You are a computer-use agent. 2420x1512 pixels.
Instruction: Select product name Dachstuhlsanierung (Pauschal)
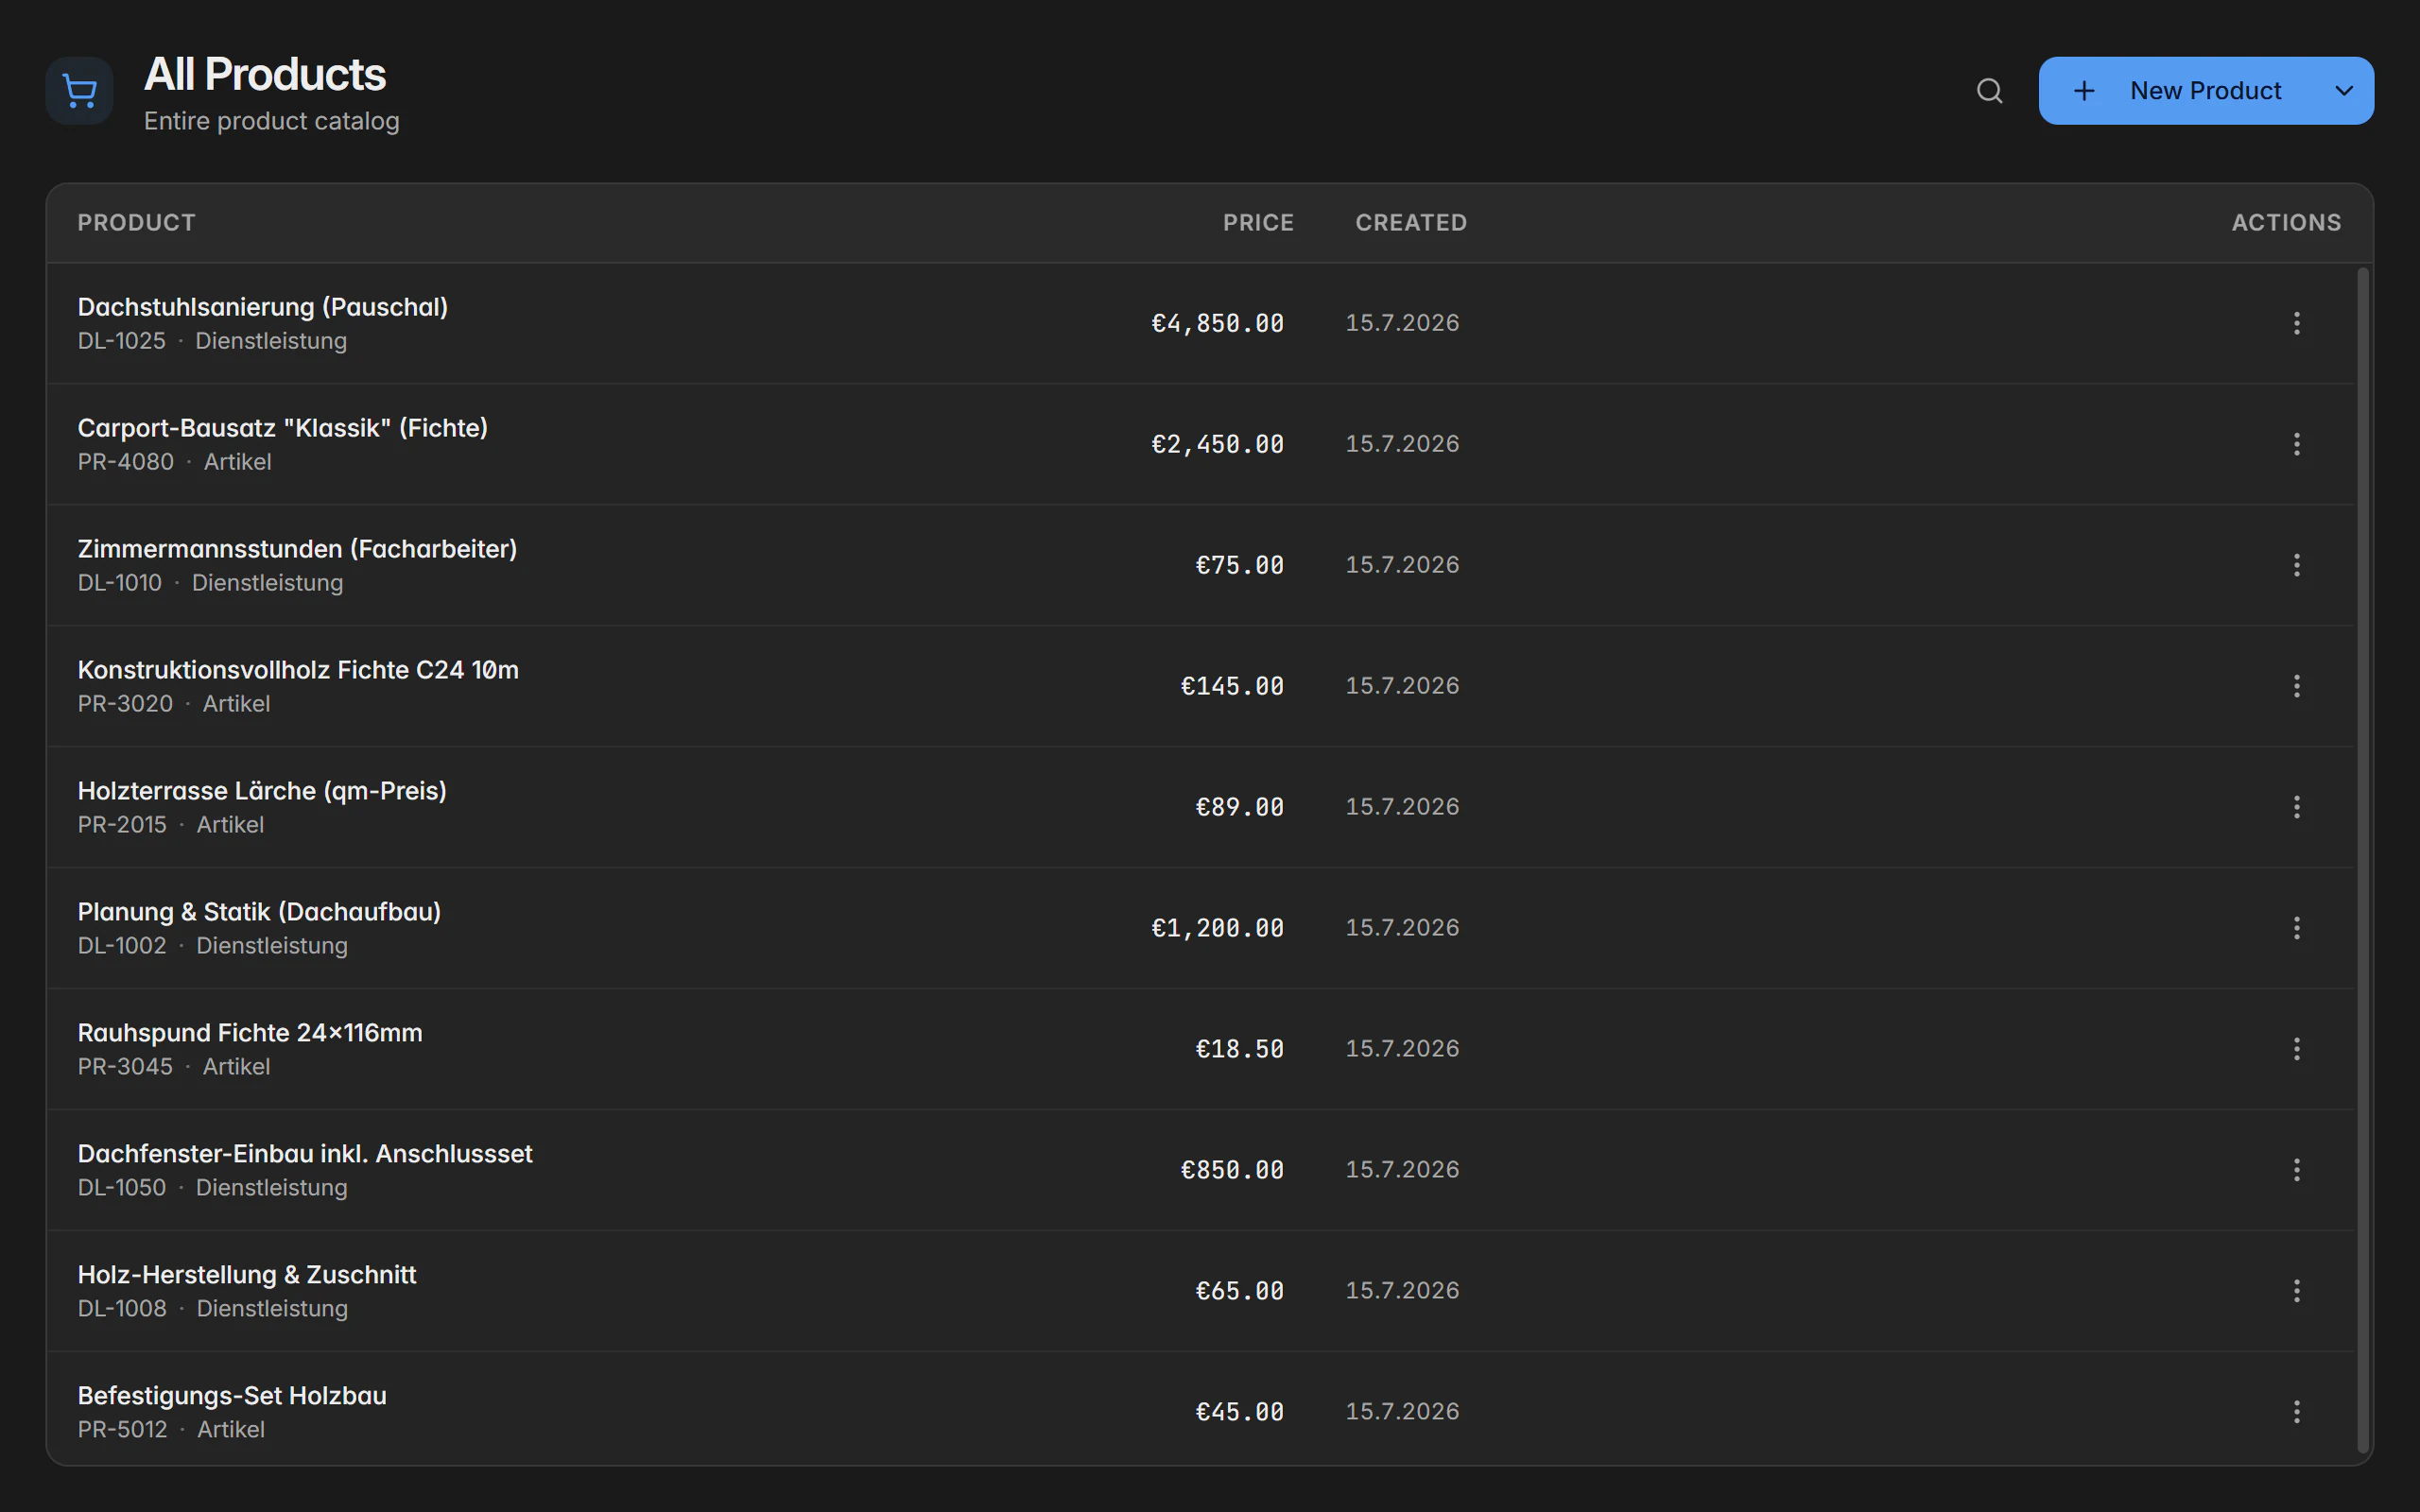tap(263, 307)
